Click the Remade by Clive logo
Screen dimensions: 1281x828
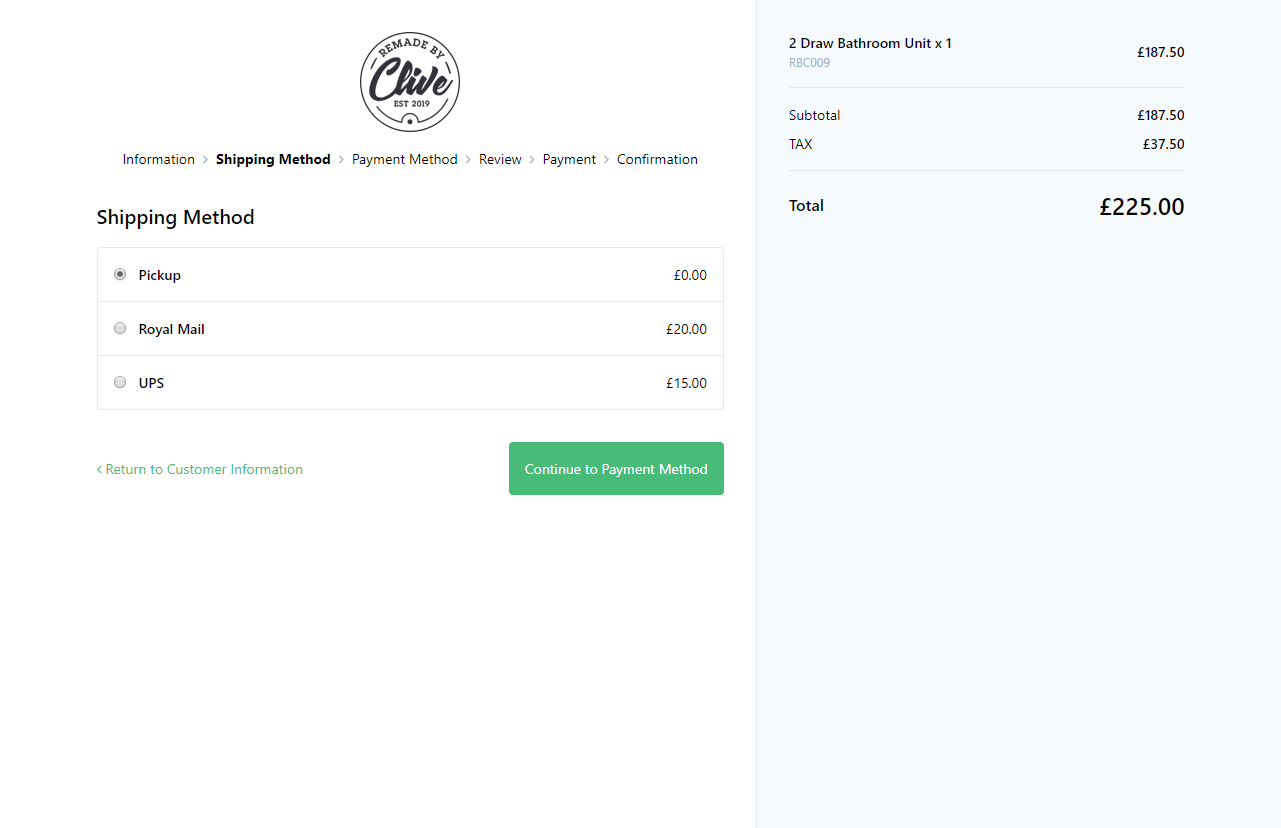(410, 82)
